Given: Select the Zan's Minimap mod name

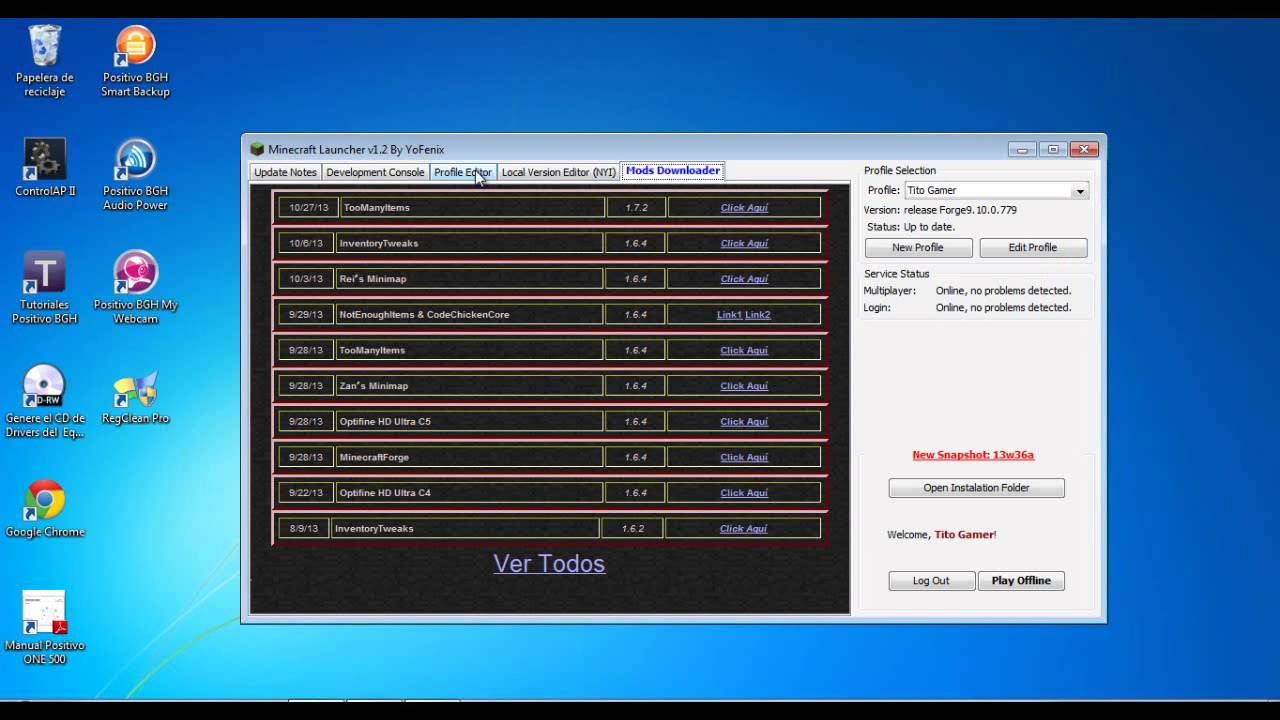Looking at the screenshot, I should pyautogui.click(x=374, y=386).
